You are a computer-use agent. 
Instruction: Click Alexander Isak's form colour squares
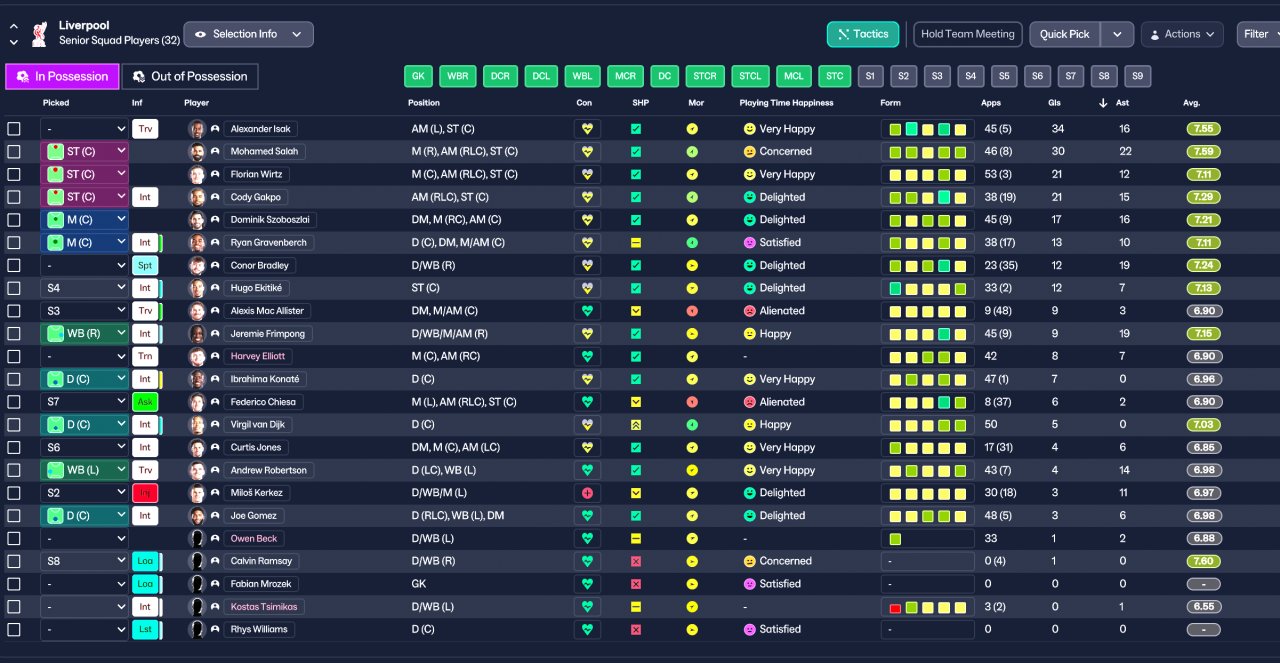[927, 129]
